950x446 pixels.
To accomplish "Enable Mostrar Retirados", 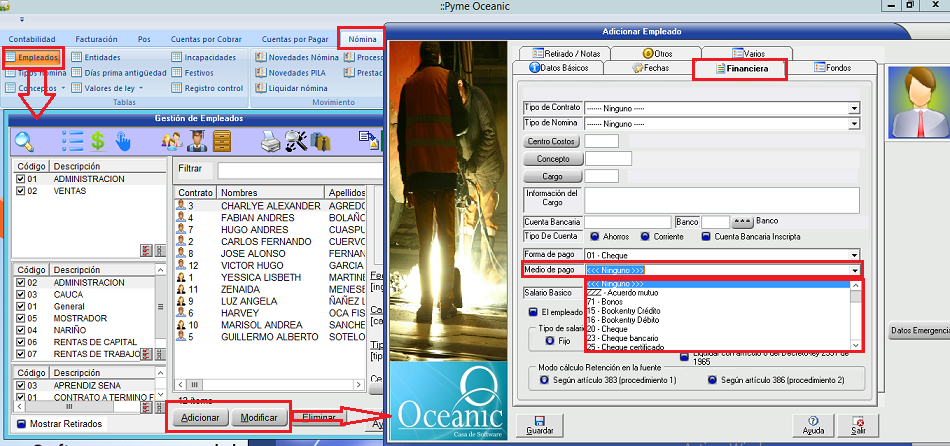I will pos(21,424).
